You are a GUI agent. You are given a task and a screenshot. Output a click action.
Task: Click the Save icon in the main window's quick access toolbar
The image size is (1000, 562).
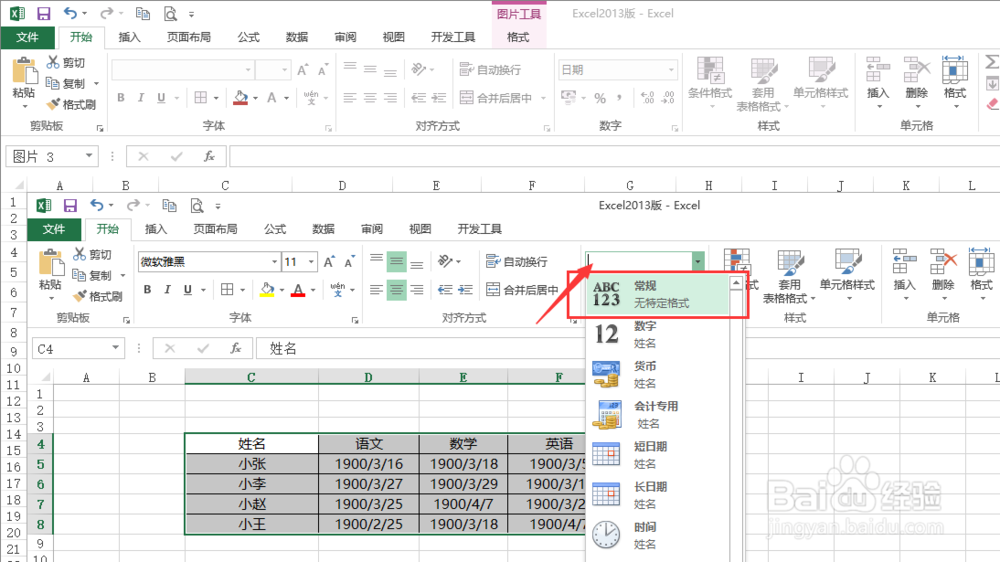[x=43, y=13]
